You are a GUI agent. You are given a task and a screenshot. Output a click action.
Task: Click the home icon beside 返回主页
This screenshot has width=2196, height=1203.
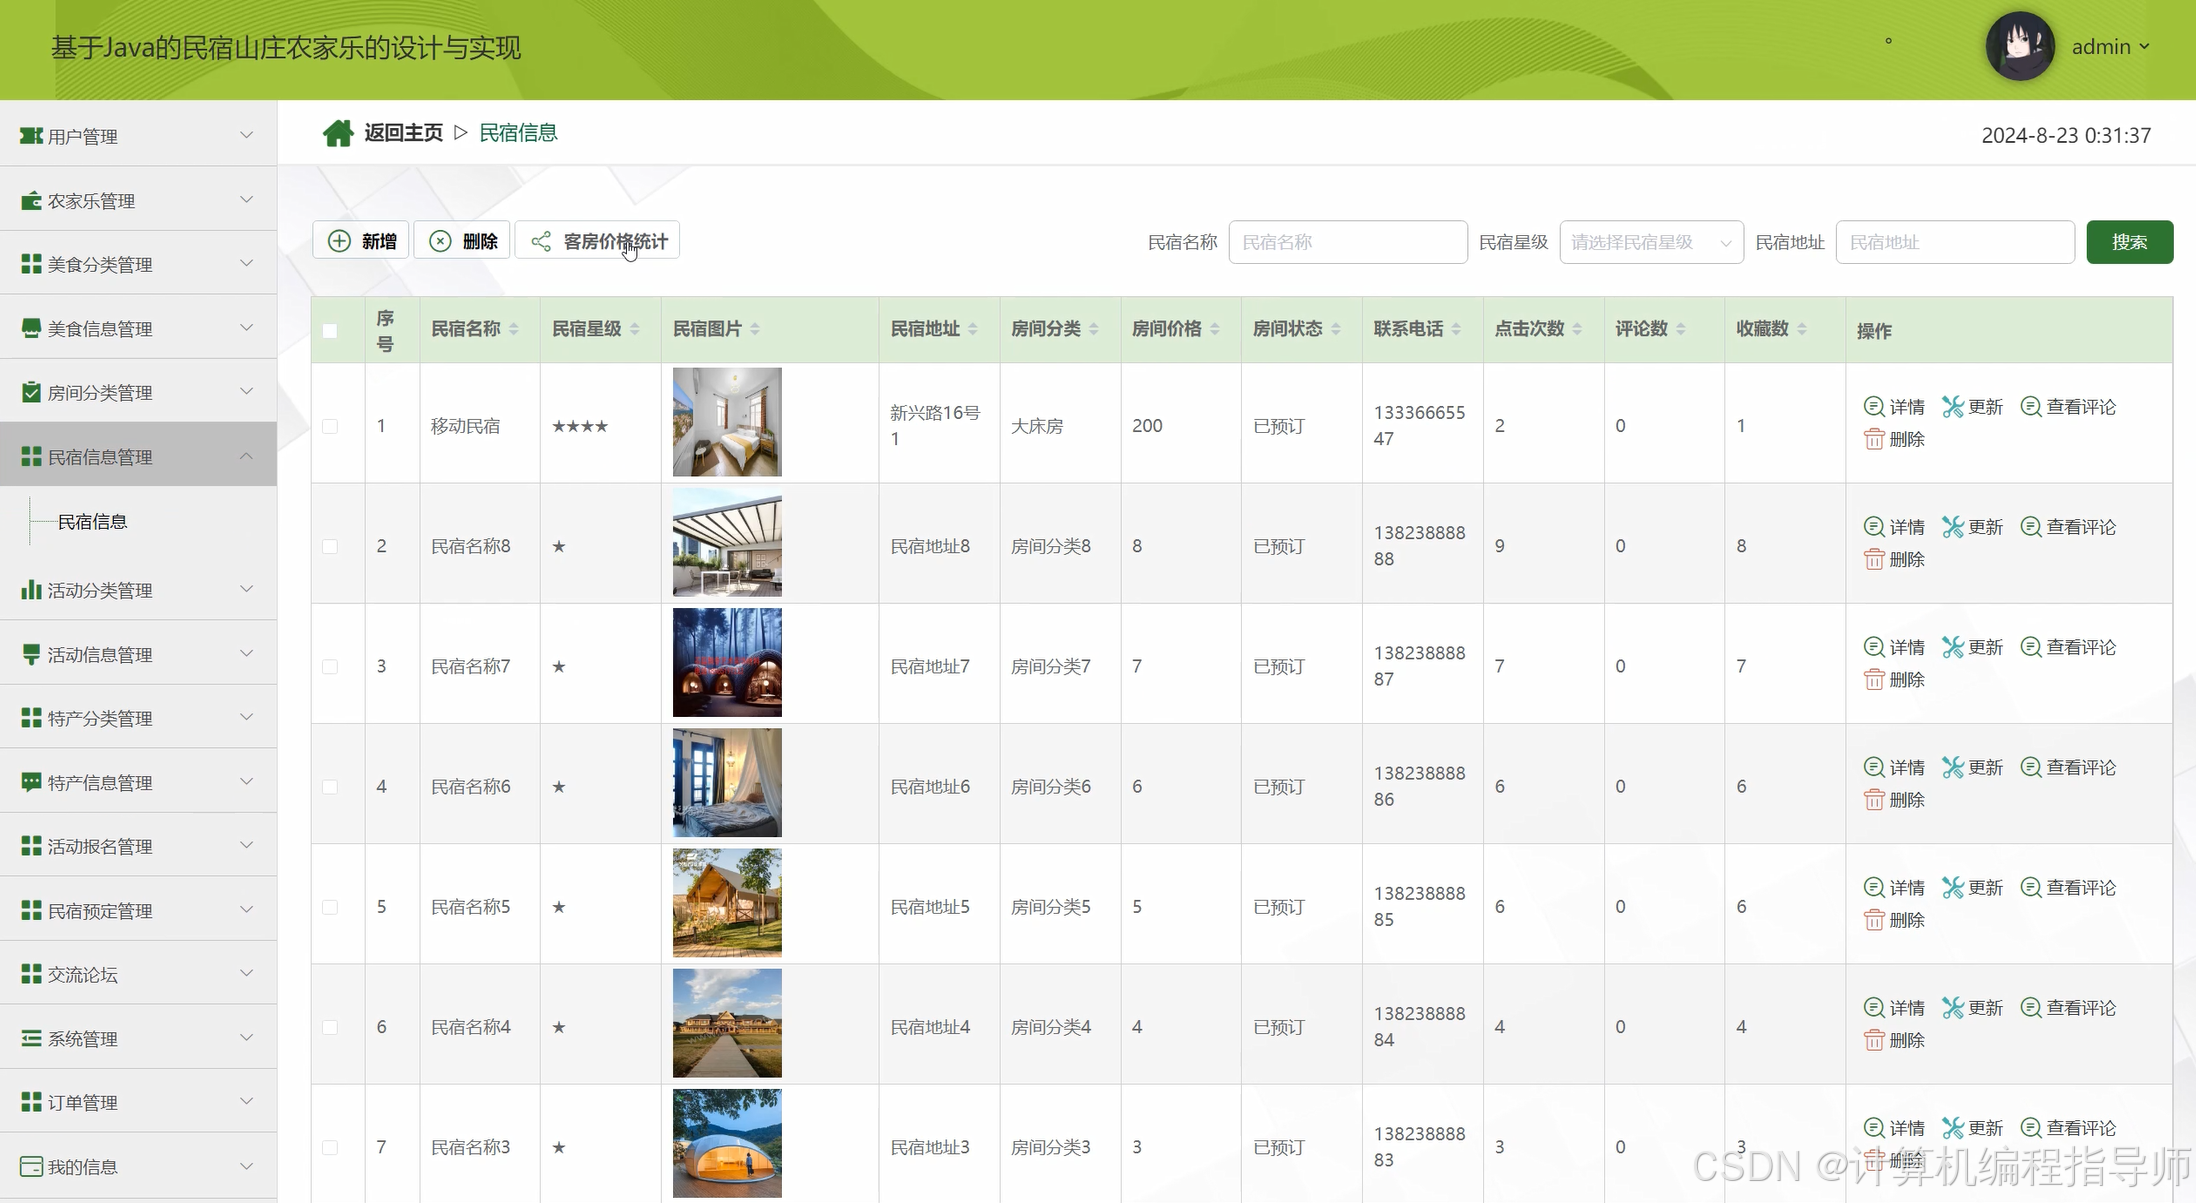click(x=338, y=133)
